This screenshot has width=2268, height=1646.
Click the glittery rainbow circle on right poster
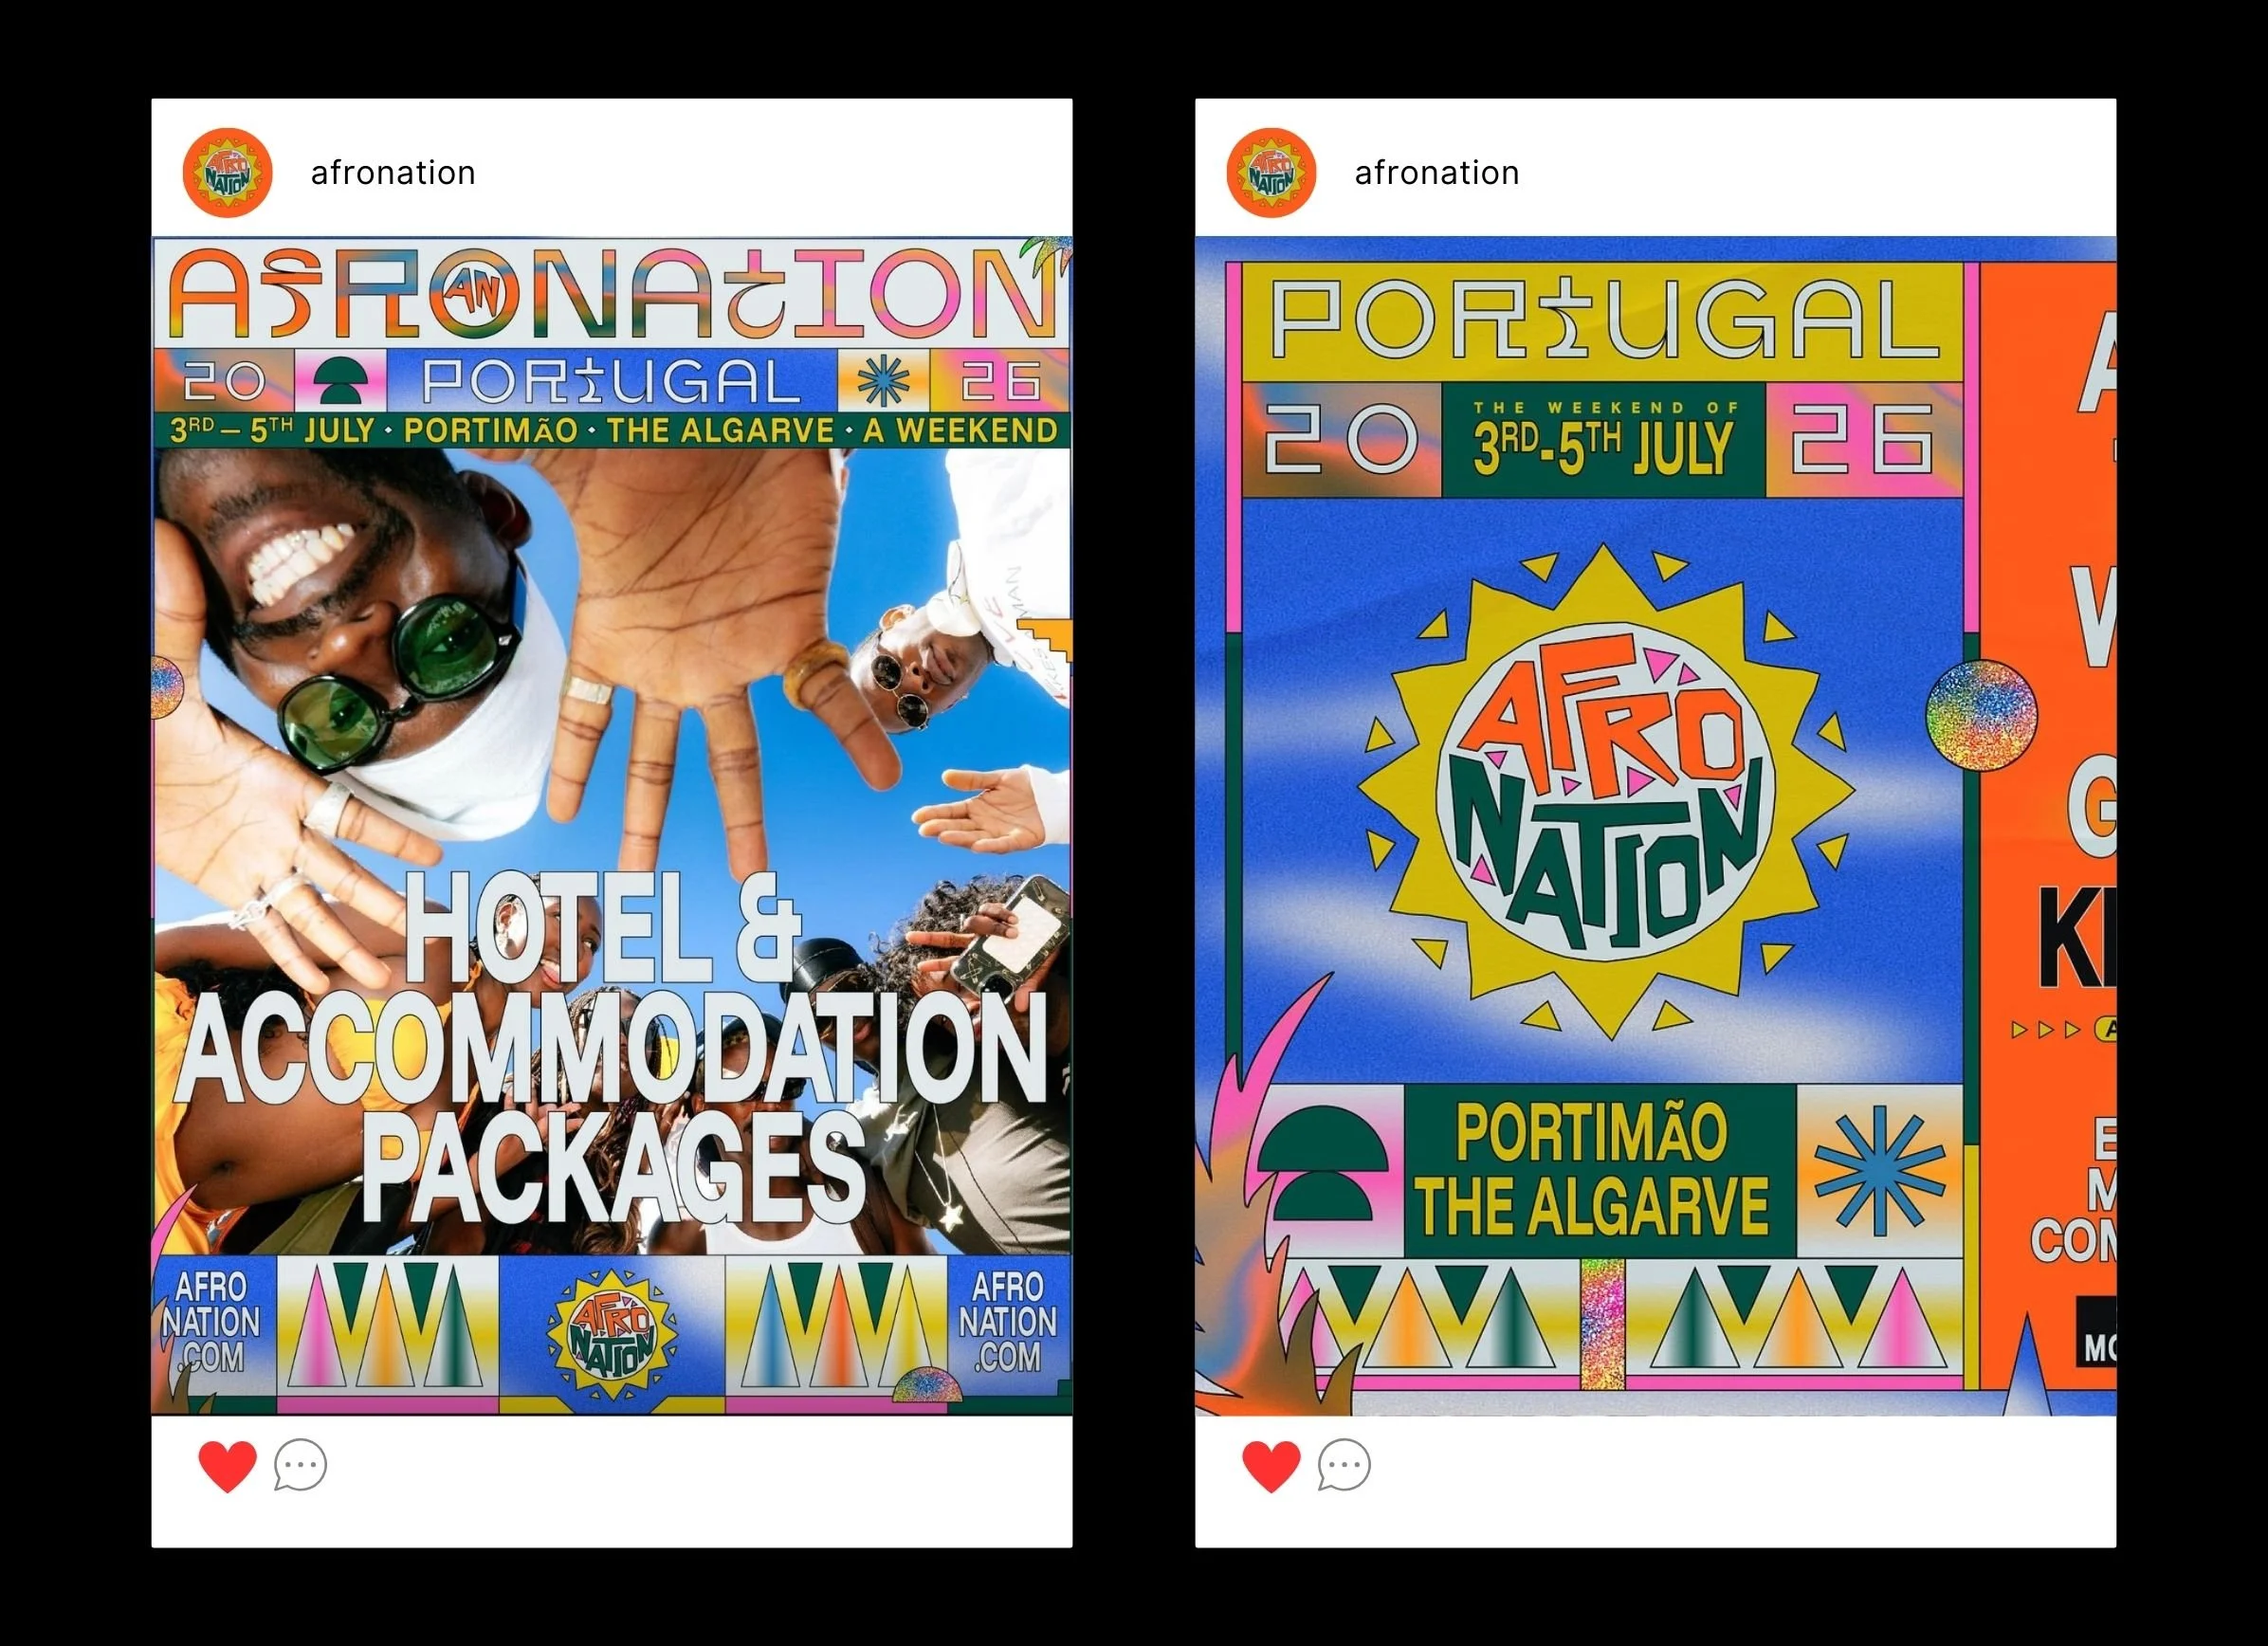1980,716
